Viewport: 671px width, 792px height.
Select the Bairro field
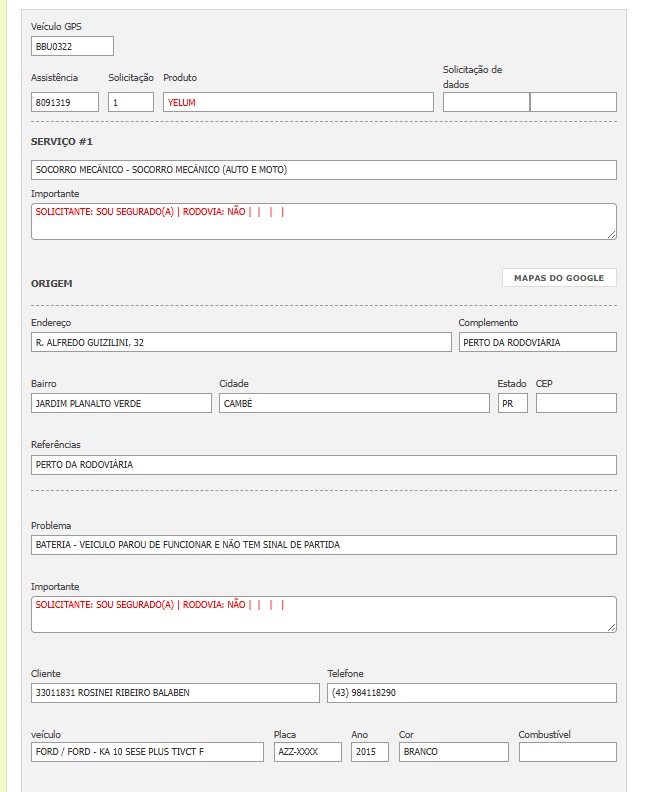point(121,403)
